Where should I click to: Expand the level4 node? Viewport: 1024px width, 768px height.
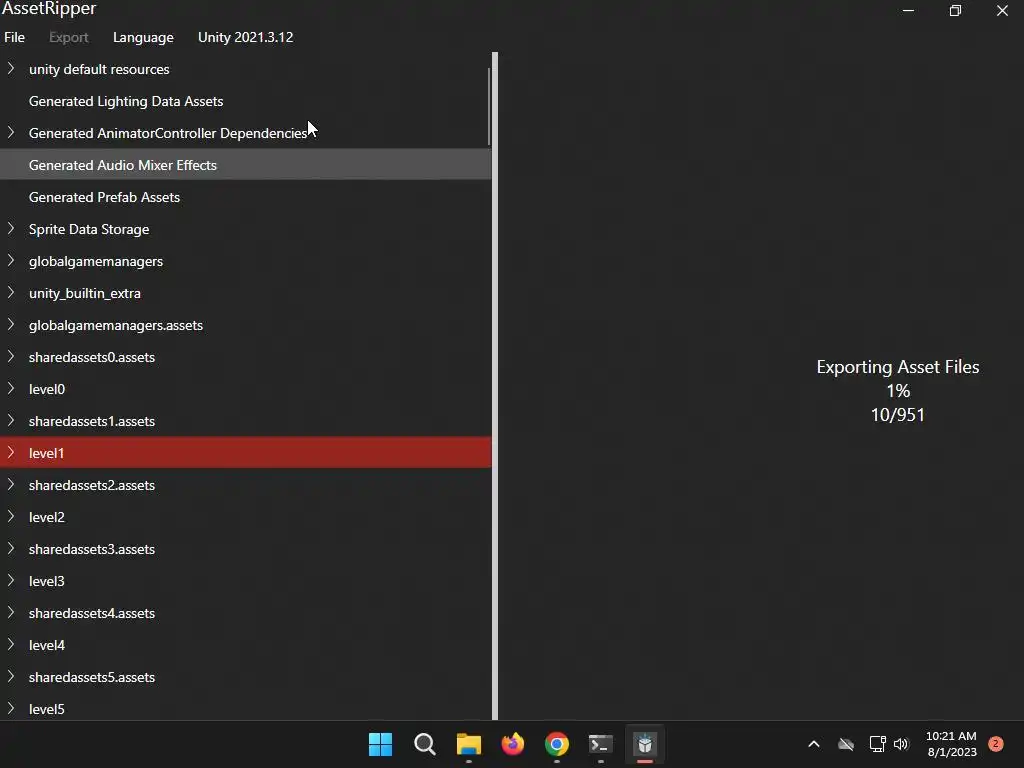10,644
